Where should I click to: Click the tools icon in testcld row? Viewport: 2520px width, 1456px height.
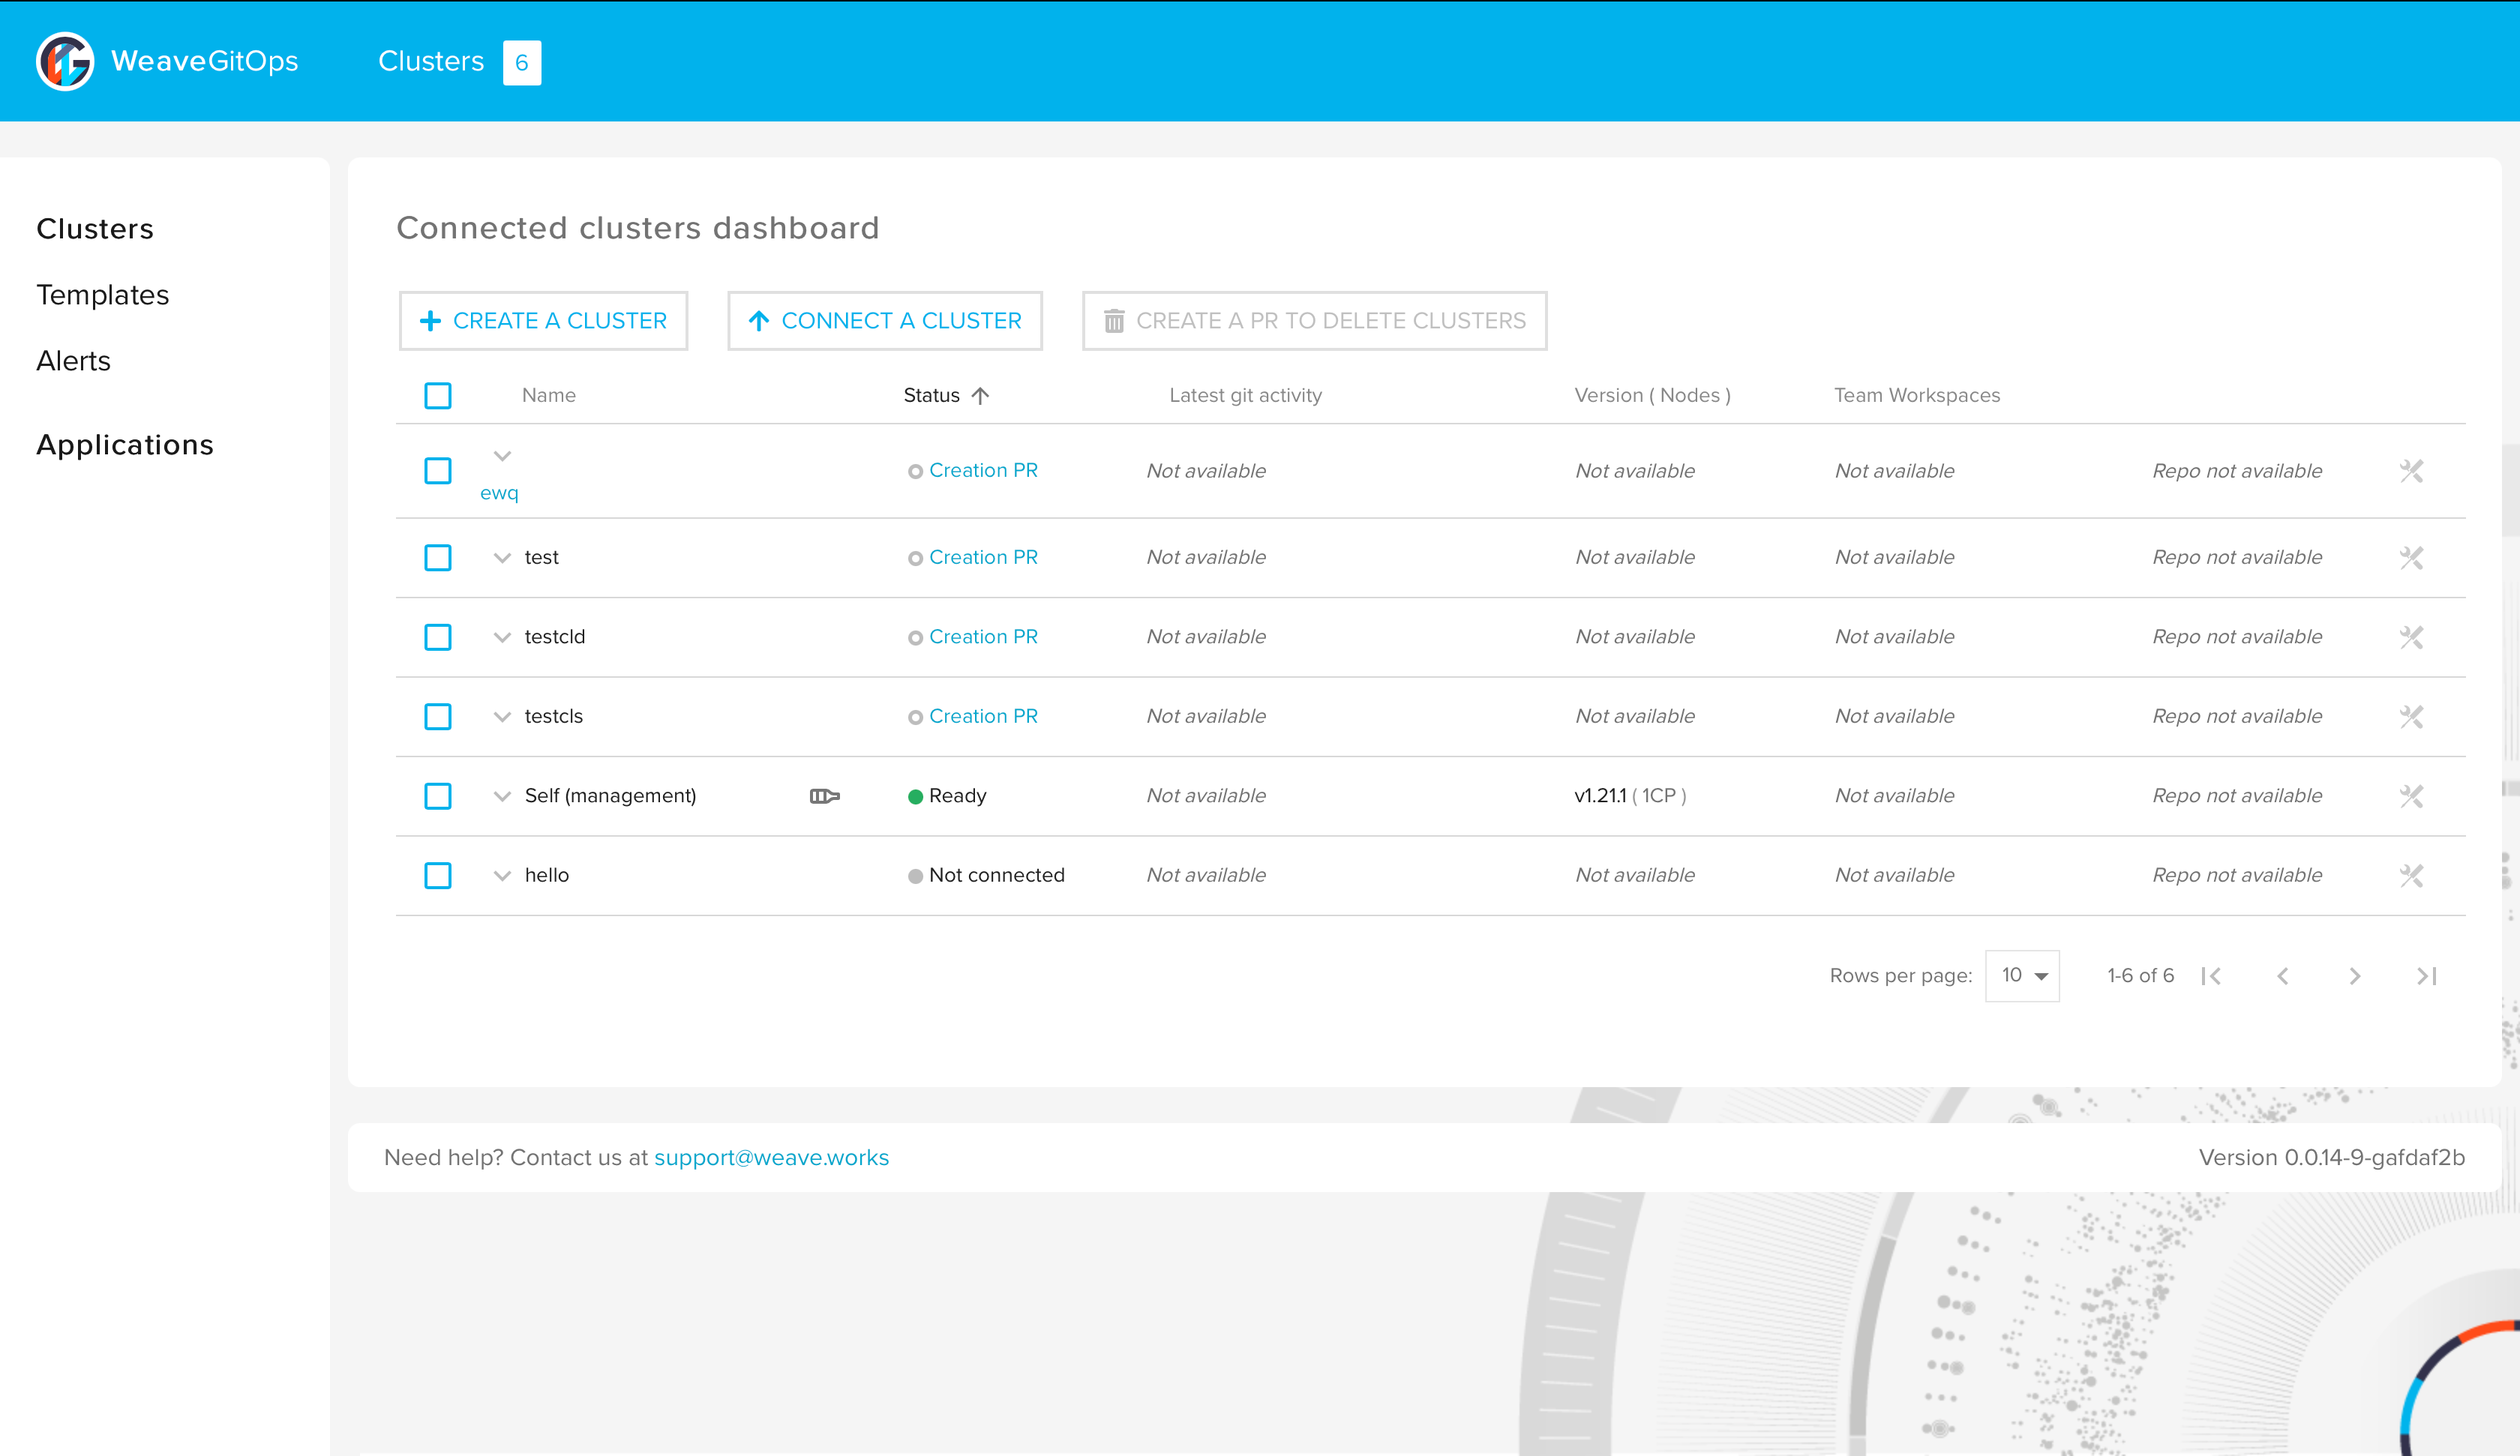[2411, 637]
